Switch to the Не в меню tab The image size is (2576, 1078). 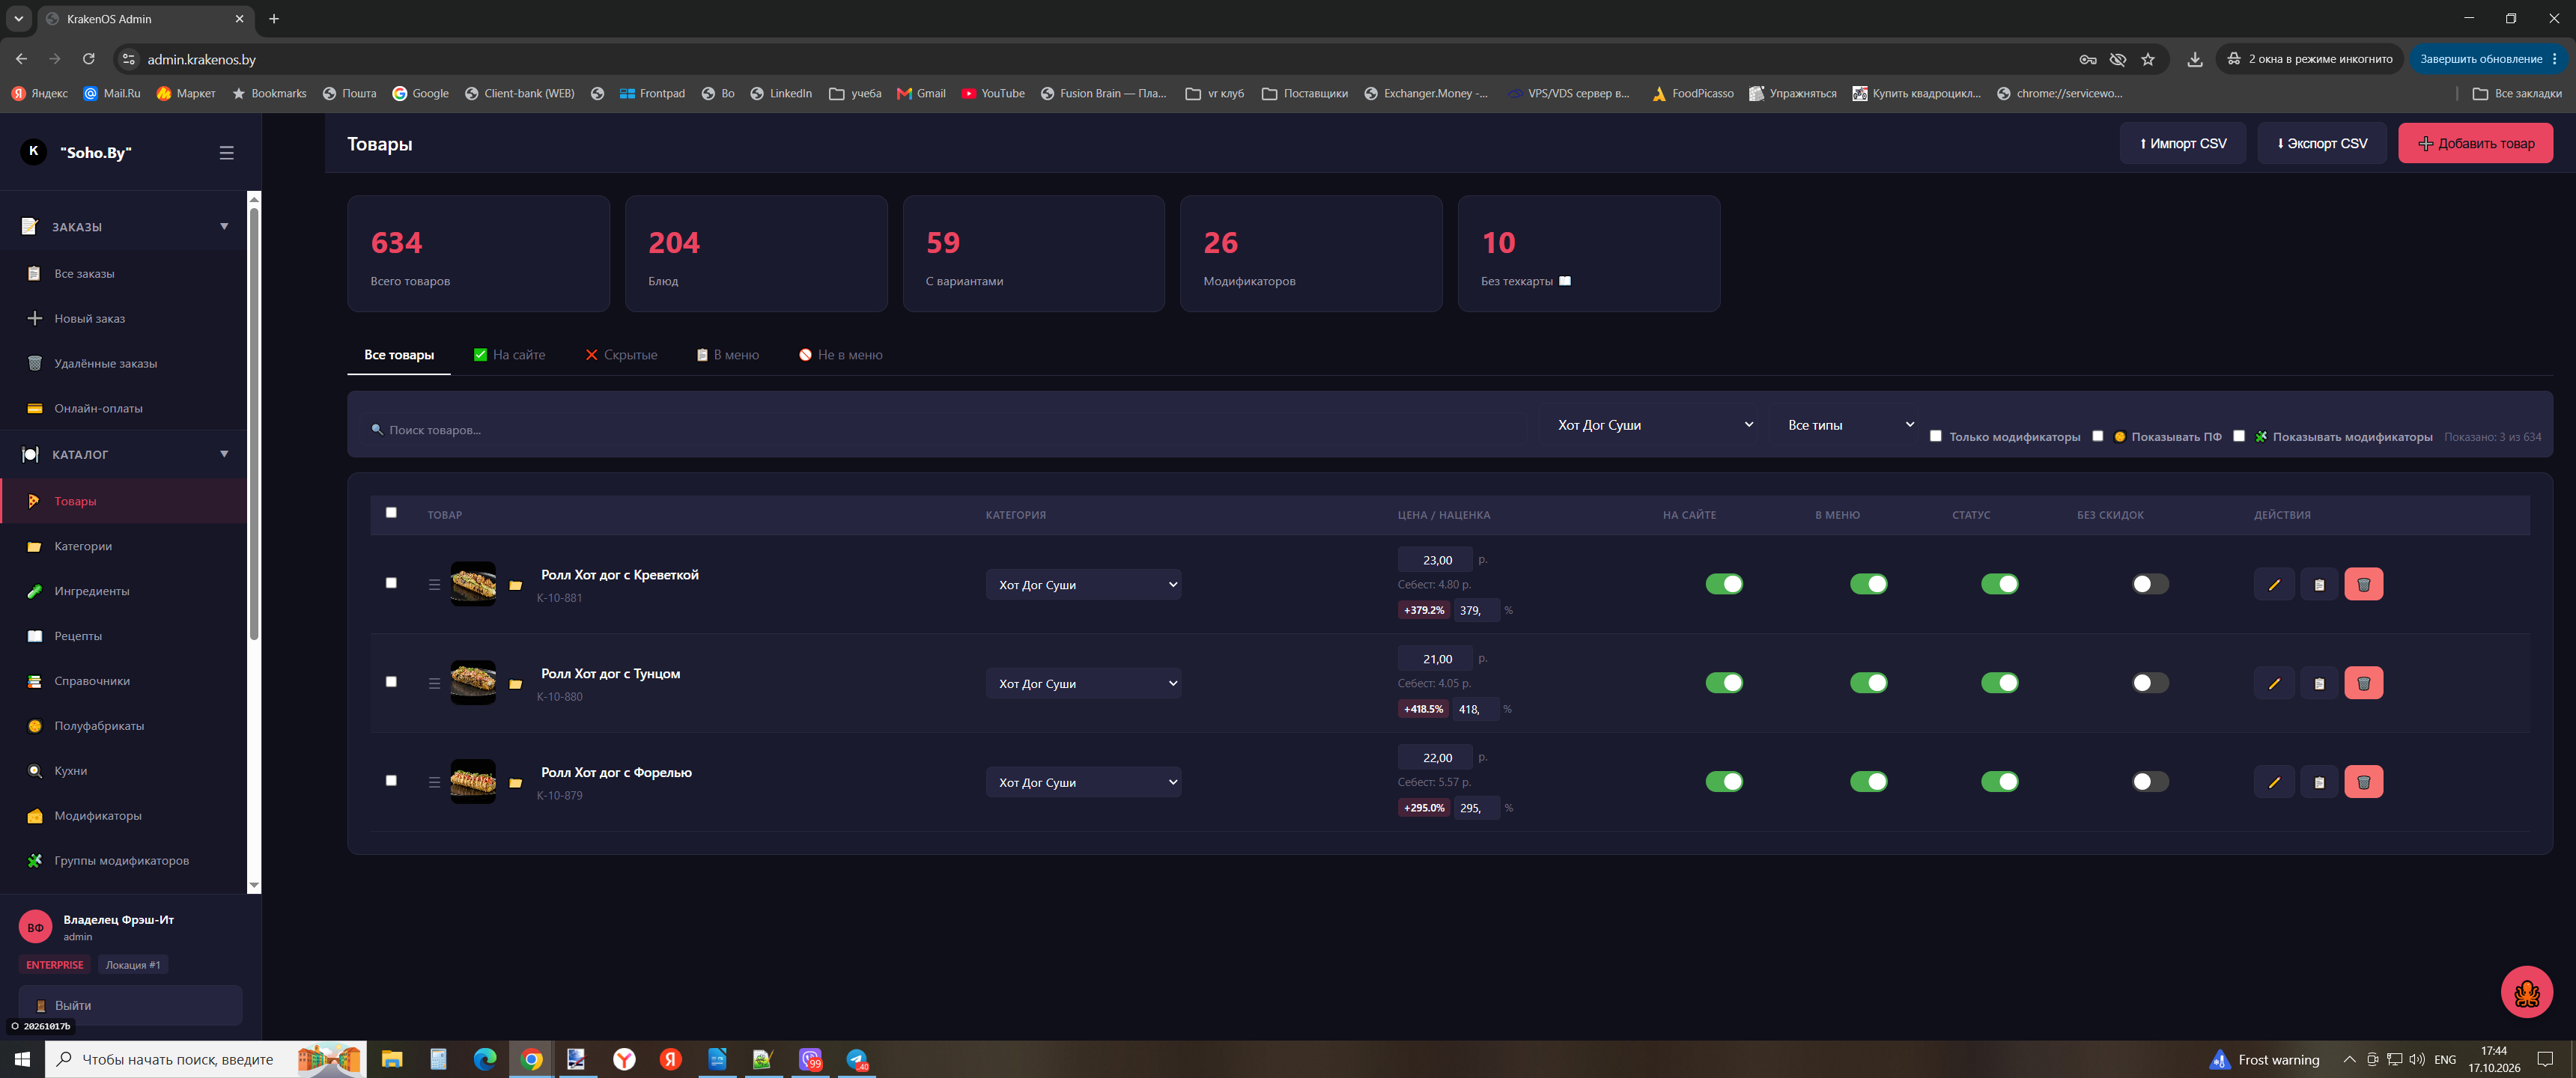tap(840, 355)
